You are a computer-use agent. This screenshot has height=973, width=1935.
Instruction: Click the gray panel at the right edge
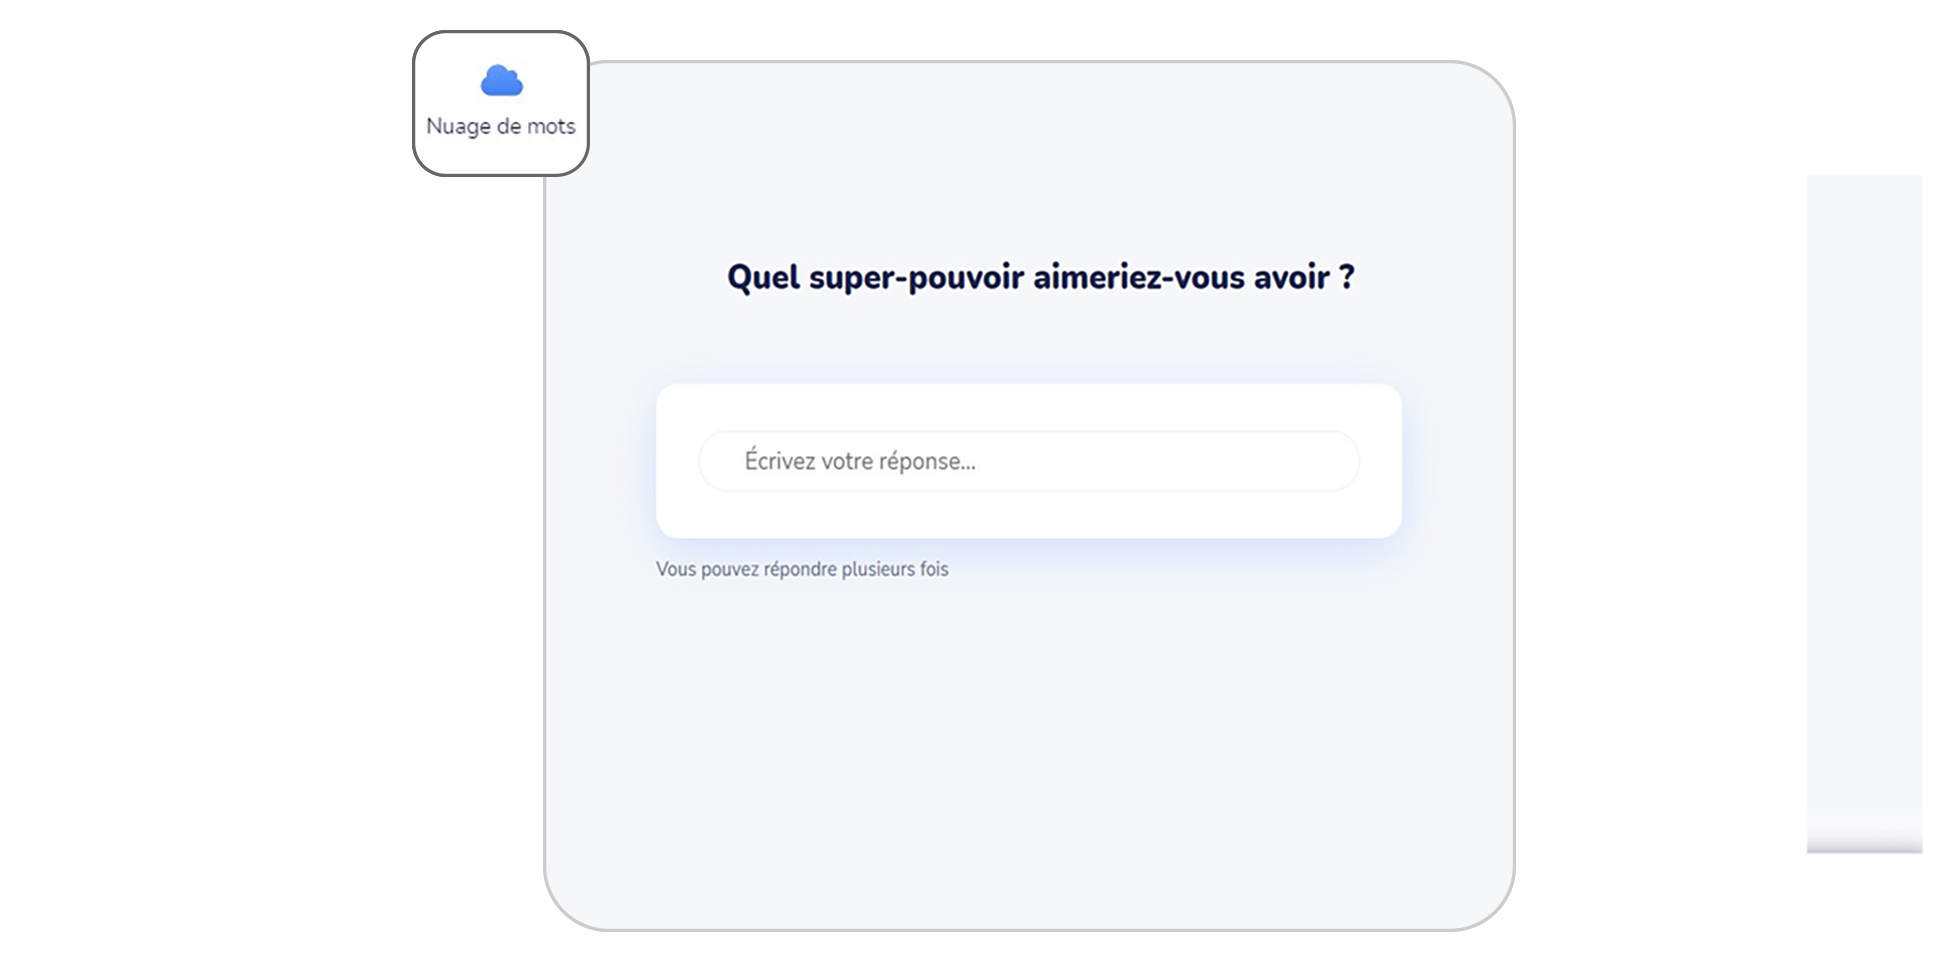coord(1863,512)
